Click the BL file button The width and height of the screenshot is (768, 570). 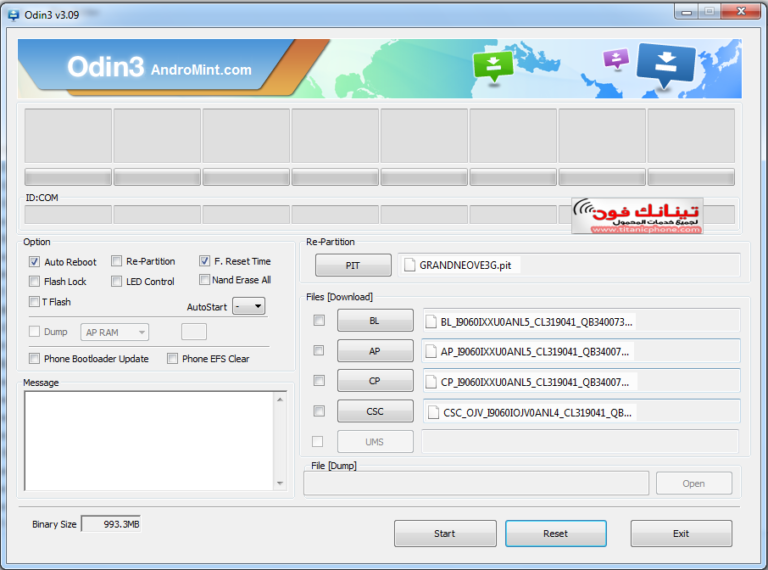[375, 321]
